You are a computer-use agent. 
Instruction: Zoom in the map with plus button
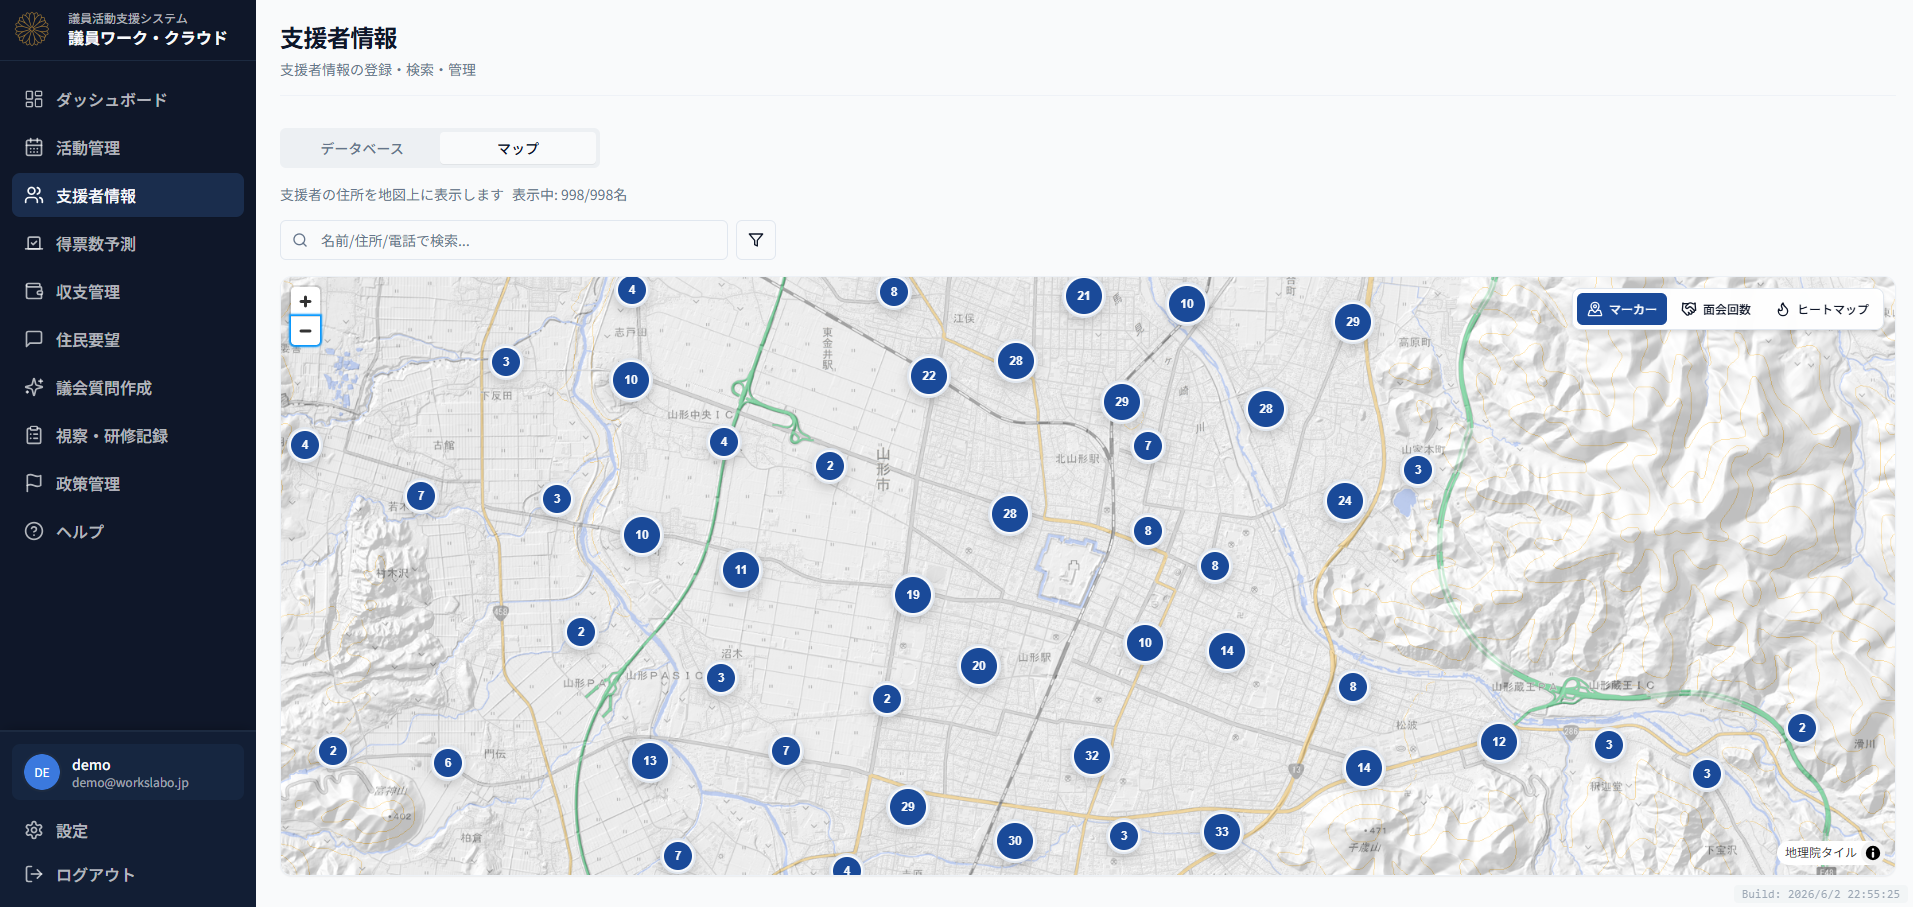(305, 301)
